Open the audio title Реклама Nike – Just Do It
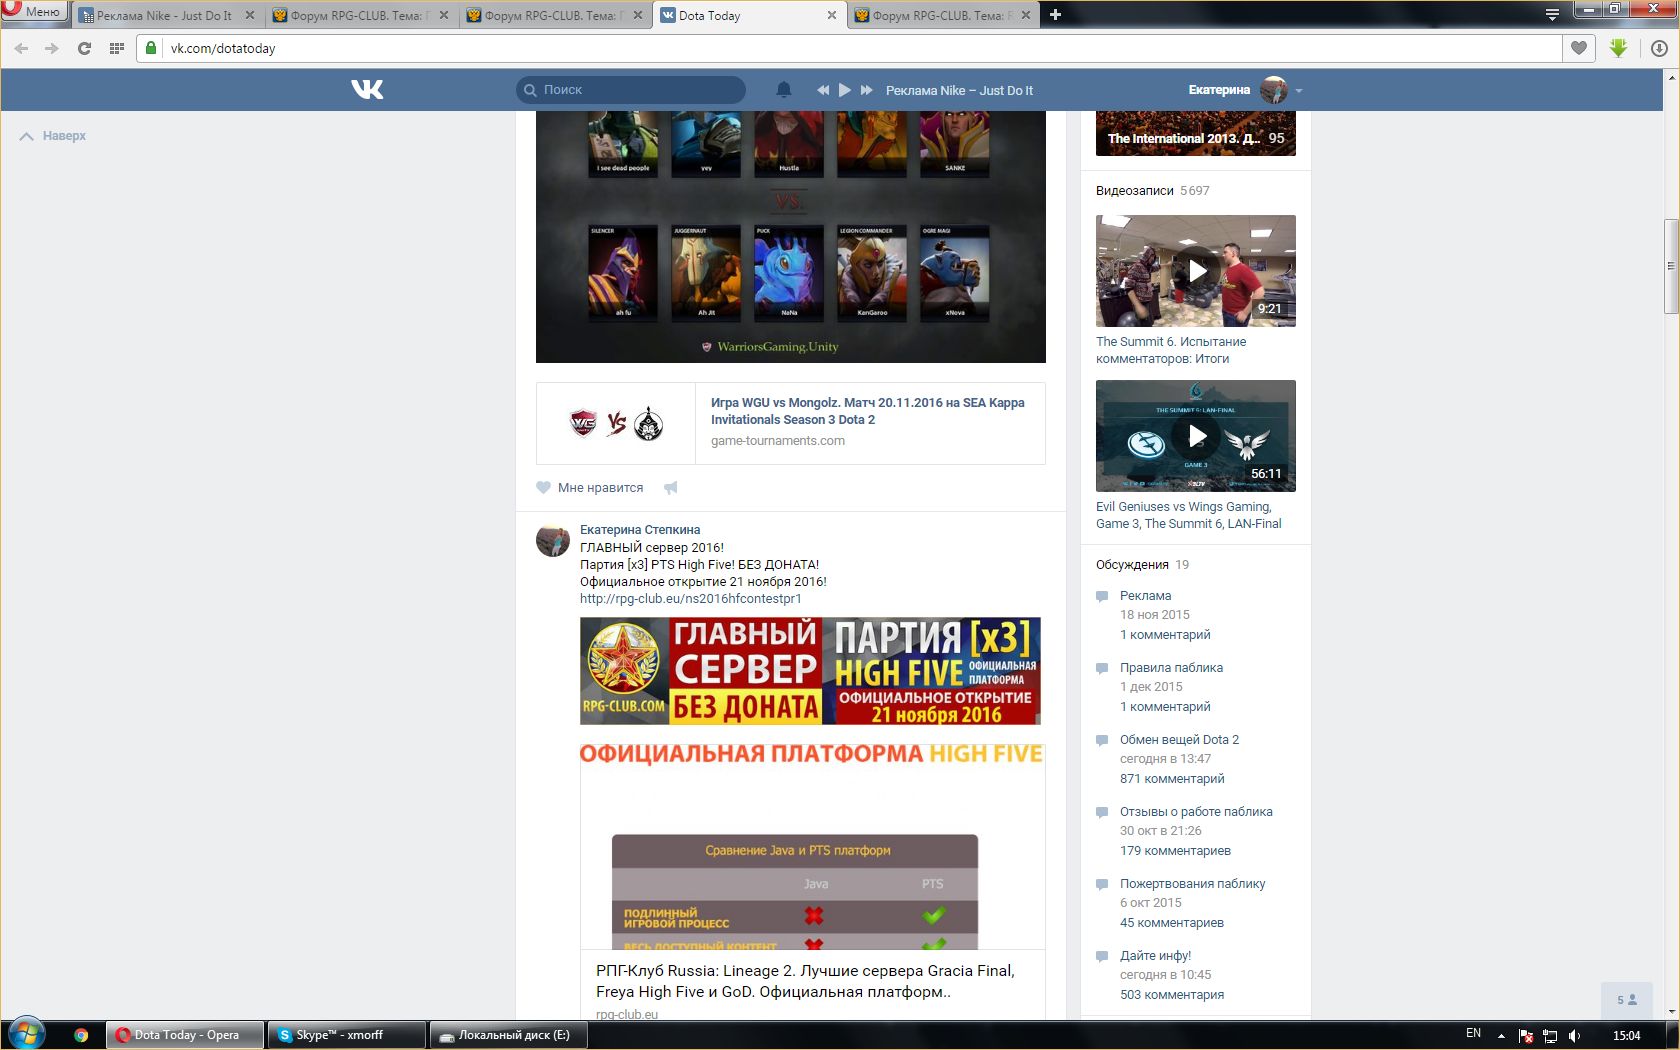The height and width of the screenshot is (1050, 1680). click(959, 90)
